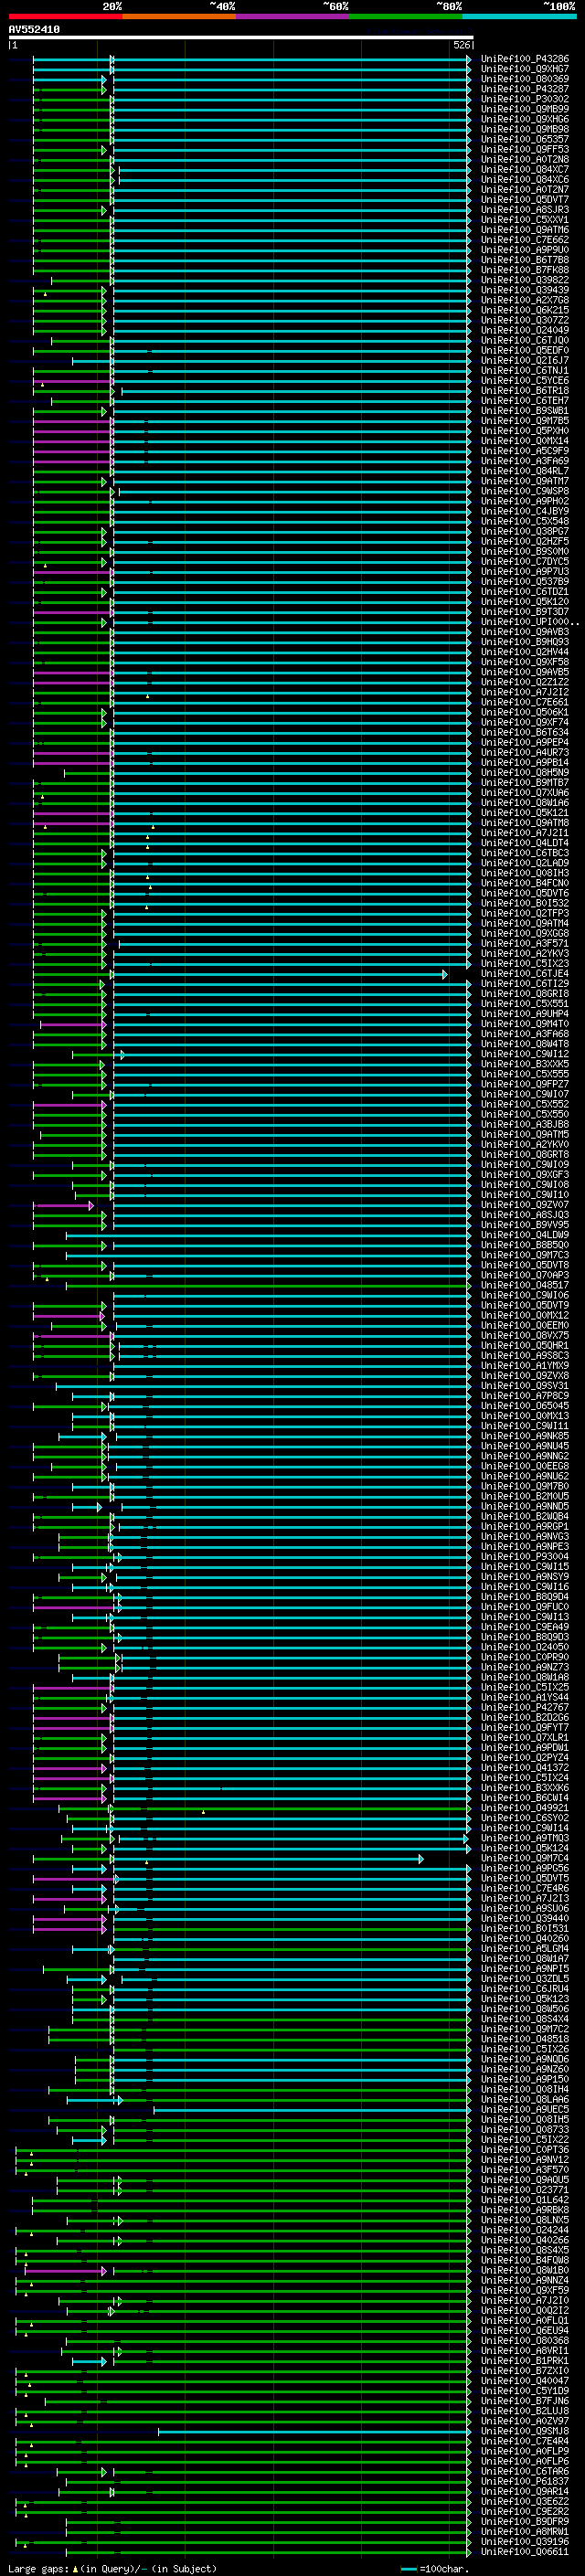Select the UniRef100_Q9SV31 row label
585x2576 pixels.
pos(525,1387)
